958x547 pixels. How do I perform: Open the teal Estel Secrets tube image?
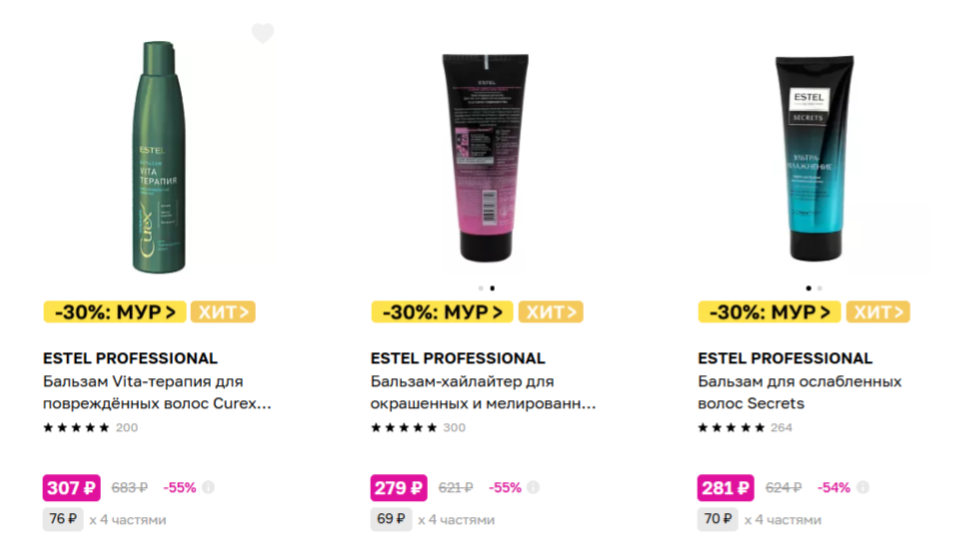[x=814, y=158]
